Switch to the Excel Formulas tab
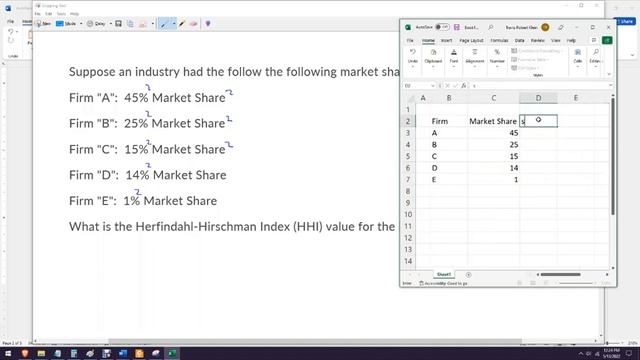 point(499,40)
